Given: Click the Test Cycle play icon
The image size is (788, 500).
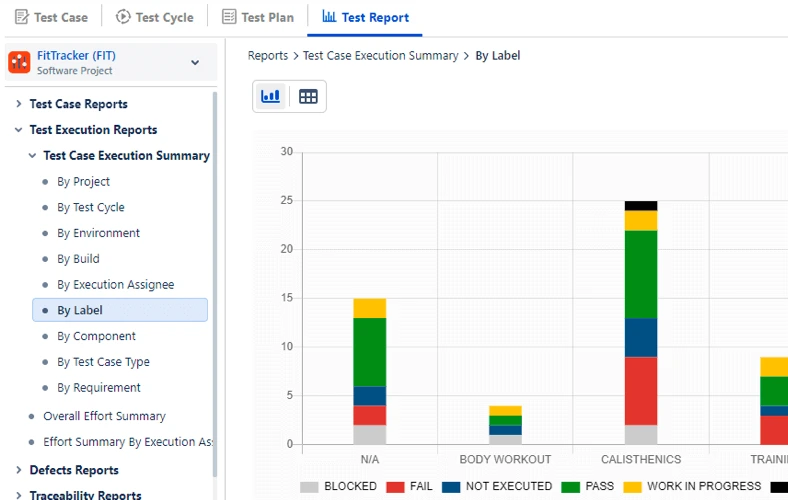Looking at the screenshot, I should 123,17.
